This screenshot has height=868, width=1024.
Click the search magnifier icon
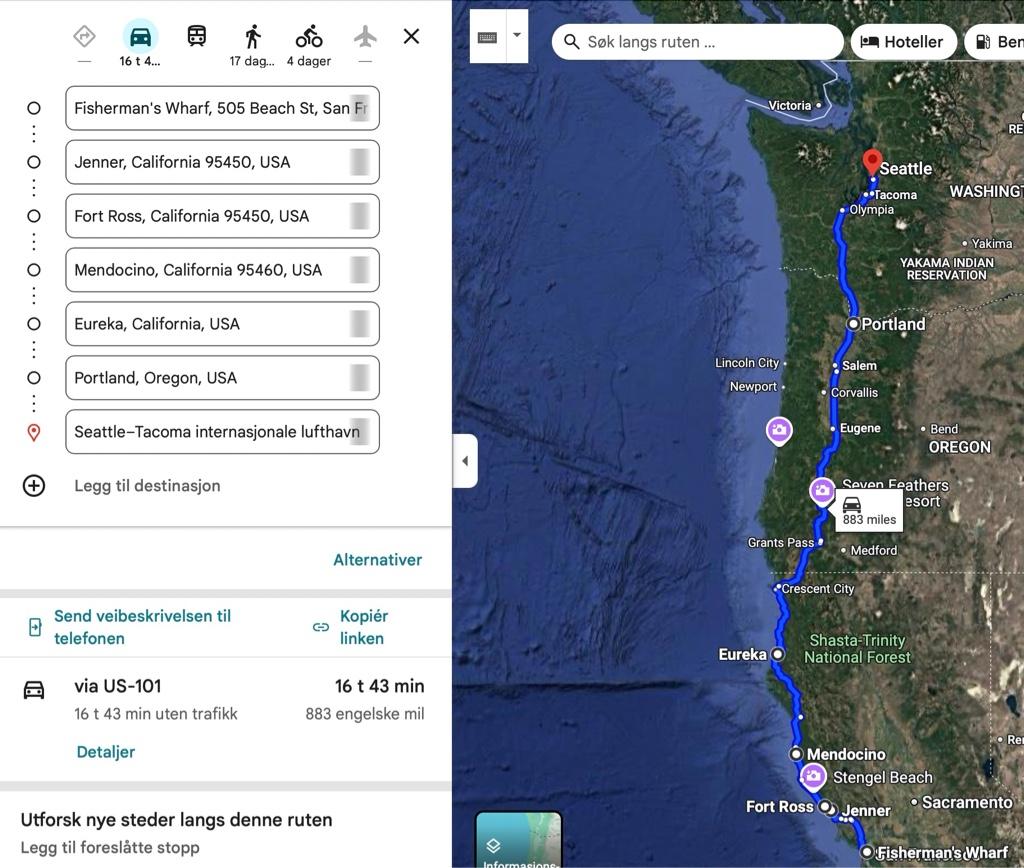click(x=571, y=42)
